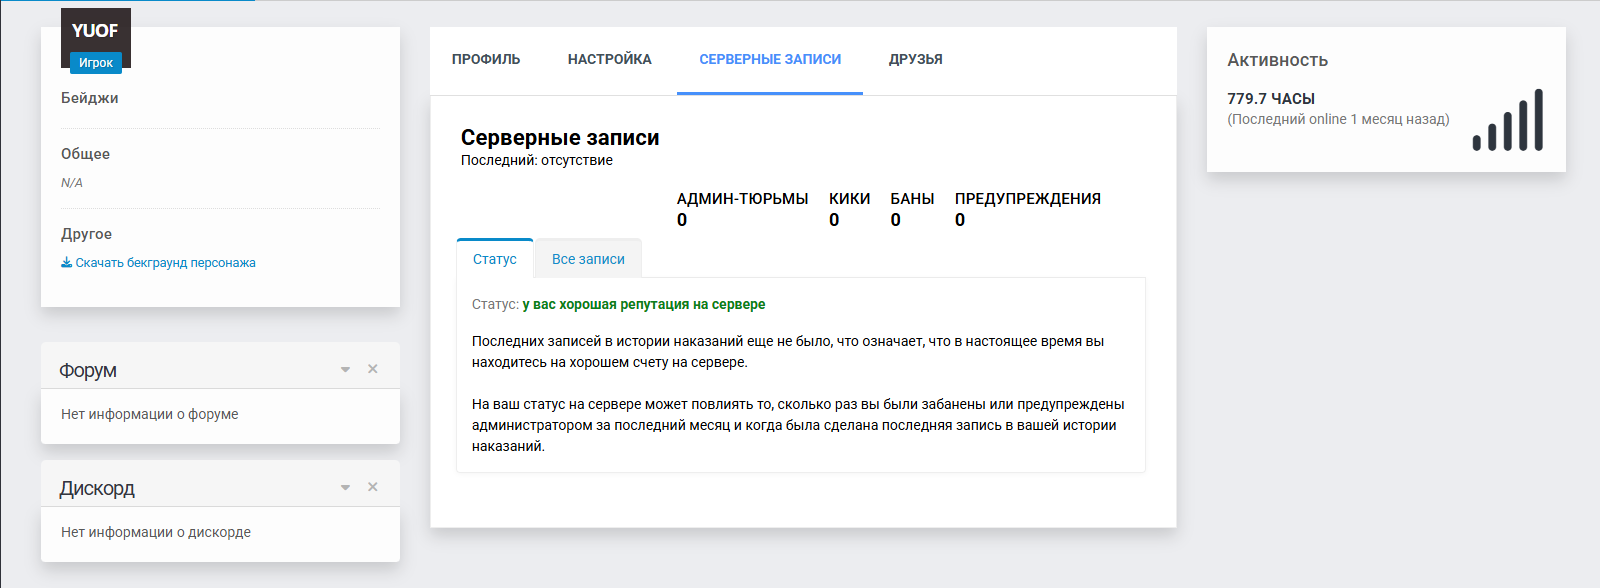
Task: Select the Статус sub-tab
Action: tap(495, 259)
